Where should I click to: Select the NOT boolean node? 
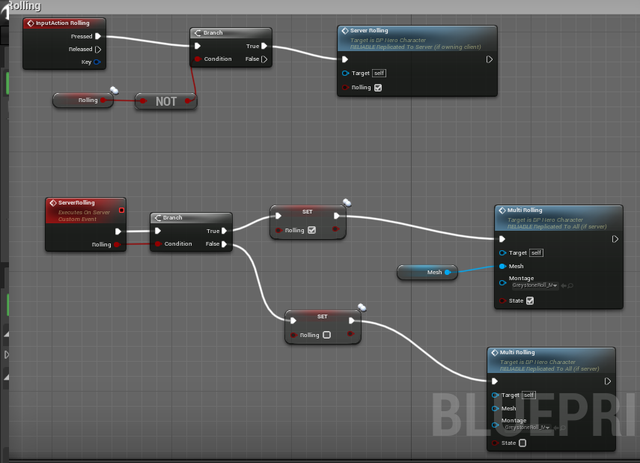tap(166, 101)
